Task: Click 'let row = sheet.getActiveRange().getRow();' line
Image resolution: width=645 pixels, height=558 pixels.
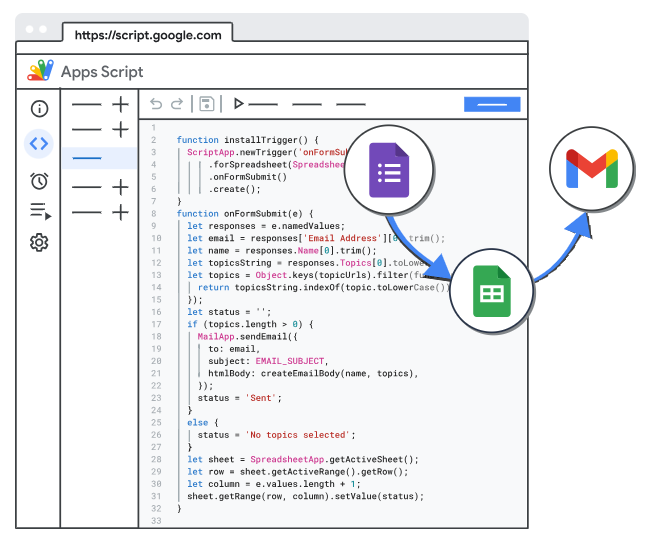Action: [297, 472]
